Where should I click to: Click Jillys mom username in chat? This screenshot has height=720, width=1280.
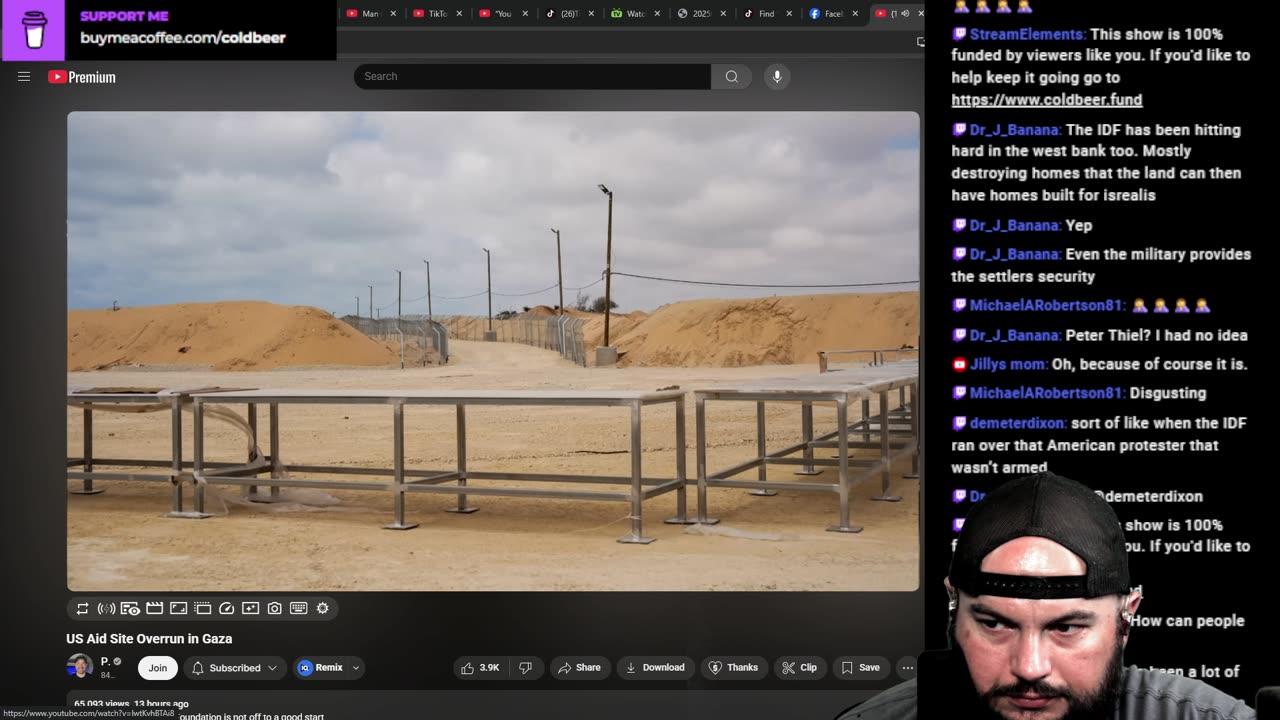(1007, 364)
